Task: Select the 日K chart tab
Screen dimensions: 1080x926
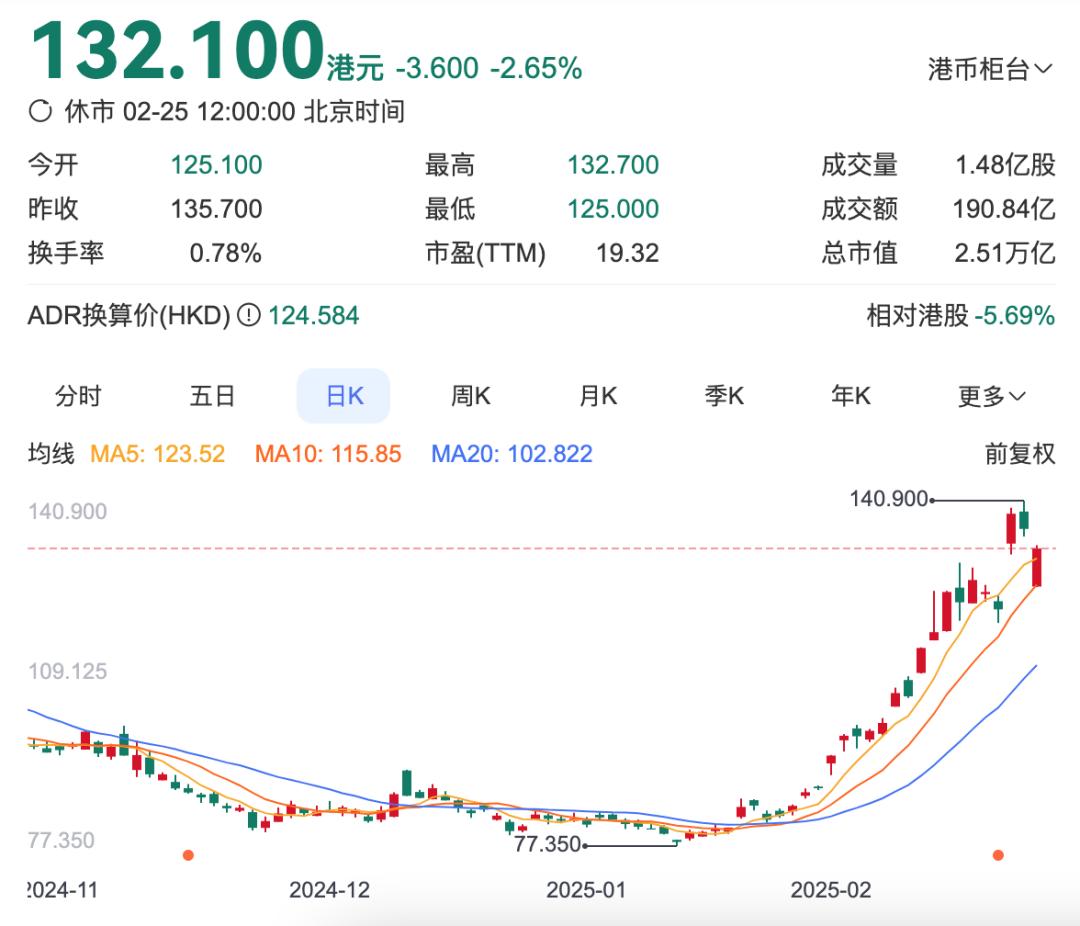Action: [344, 396]
